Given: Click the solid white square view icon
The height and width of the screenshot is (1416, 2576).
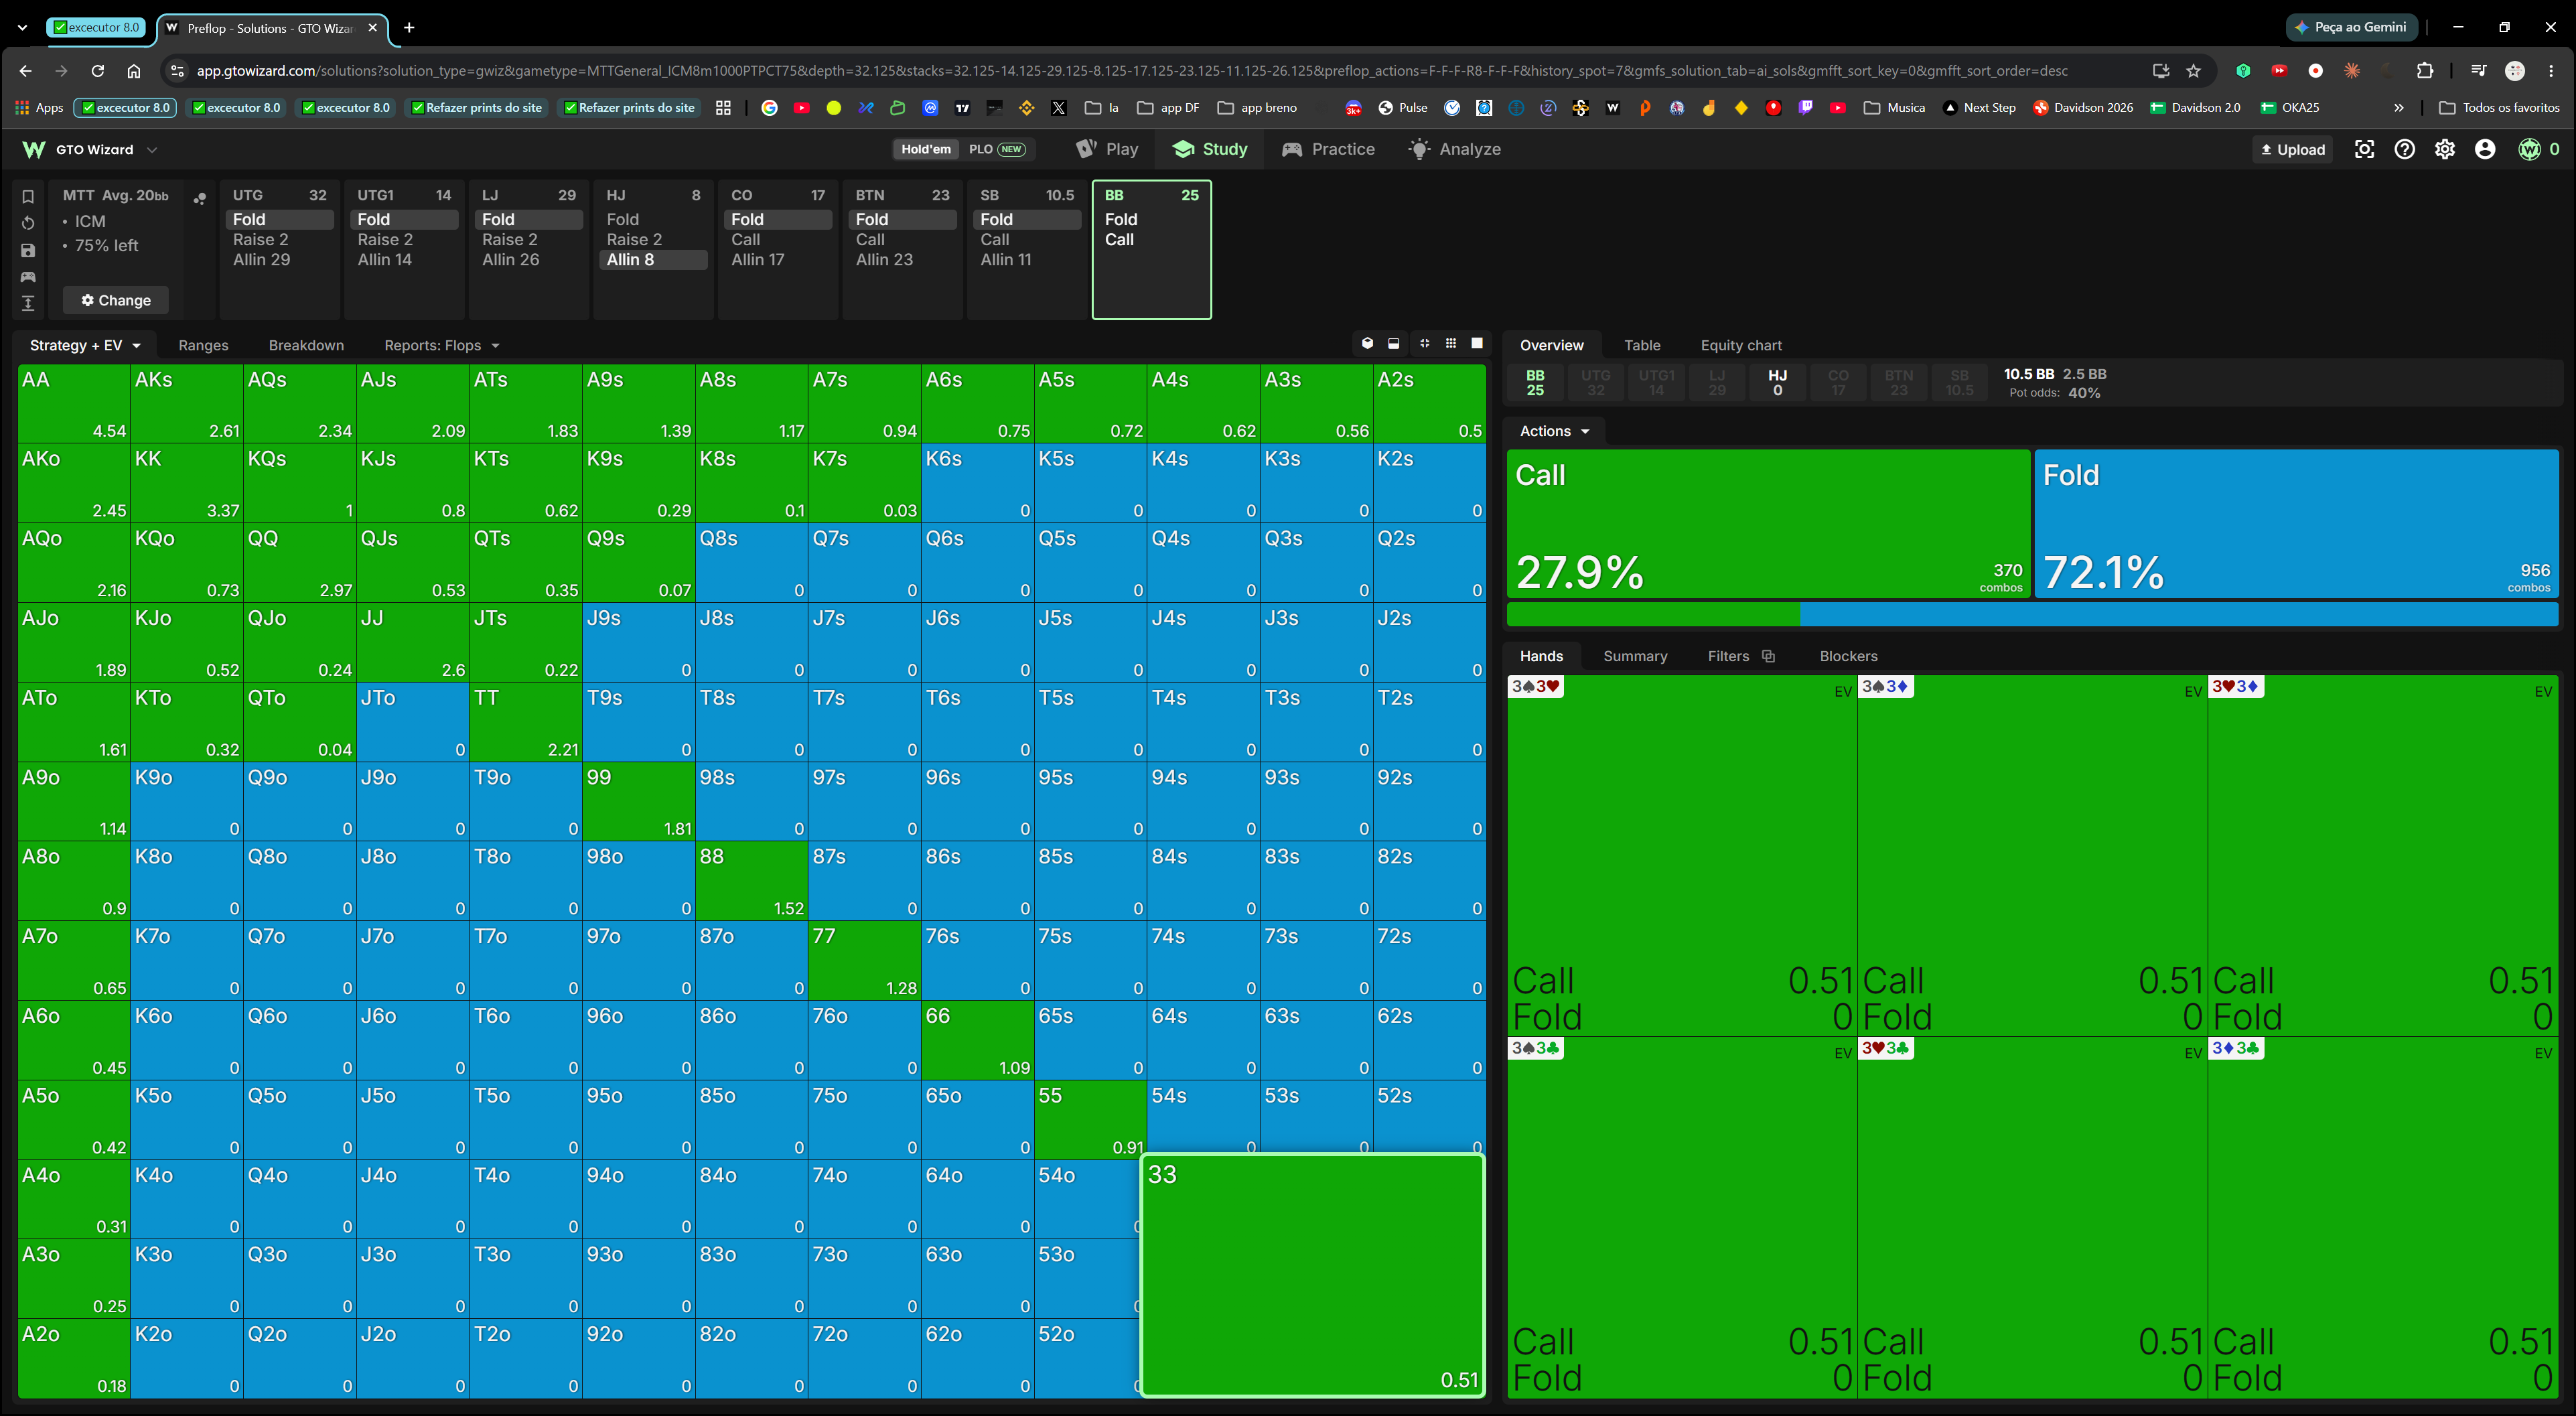Looking at the screenshot, I should 1477,344.
